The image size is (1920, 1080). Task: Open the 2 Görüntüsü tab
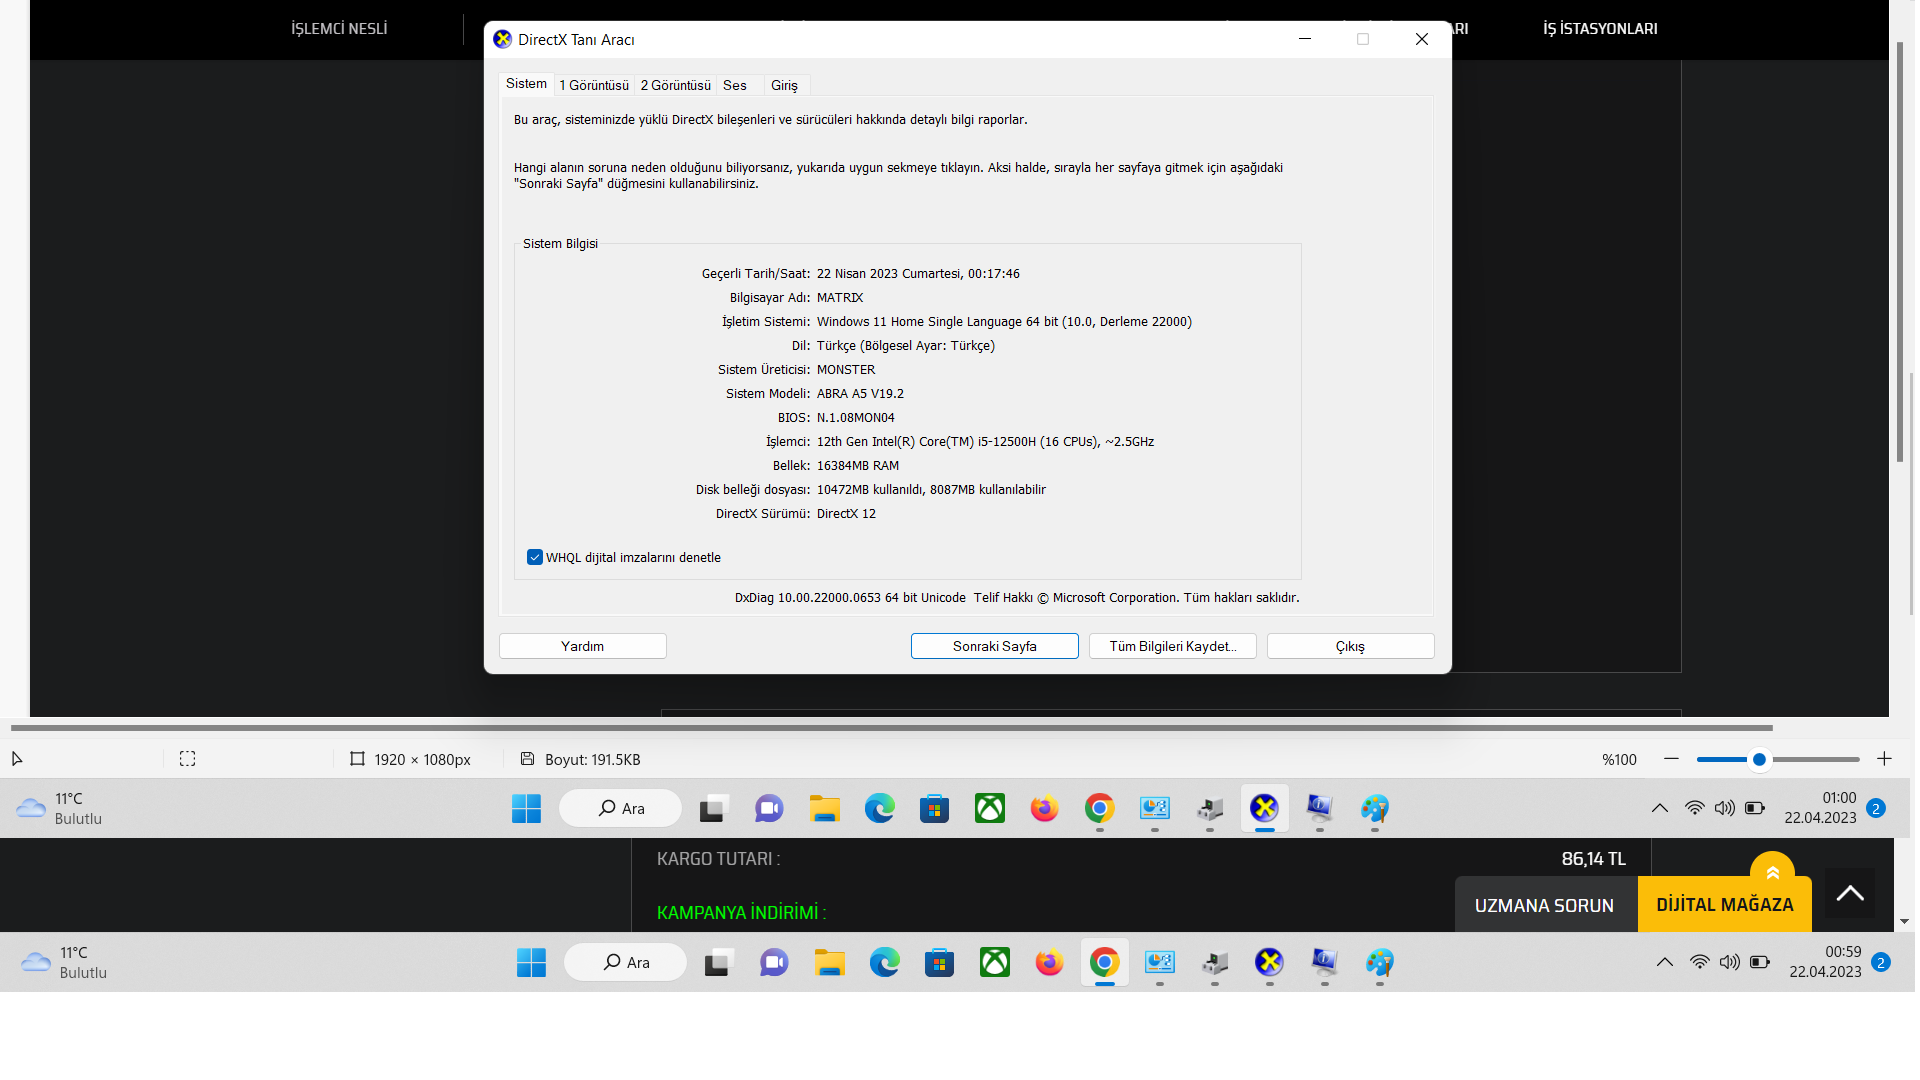(x=676, y=86)
